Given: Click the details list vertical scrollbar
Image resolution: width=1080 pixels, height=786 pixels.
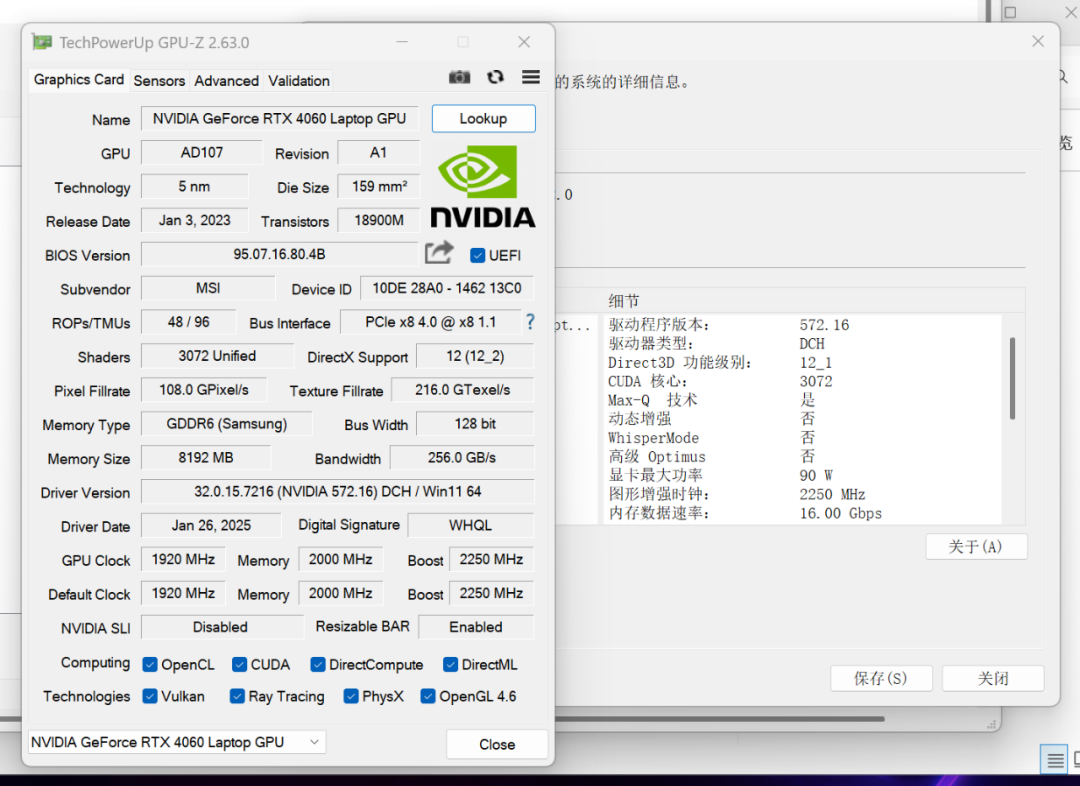Looking at the screenshot, I should (1012, 378).
